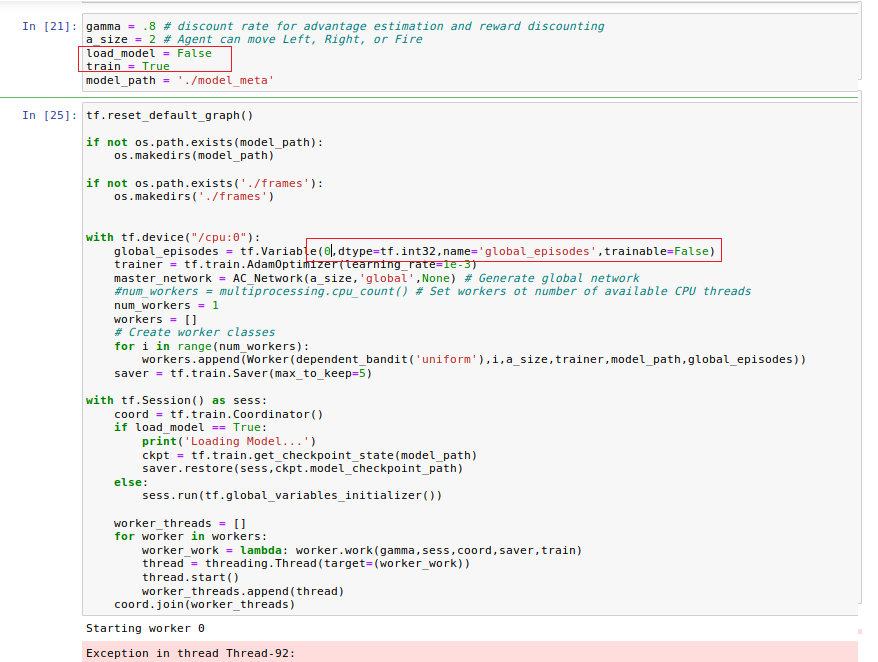Select the In [21] cell prompt

click(49, 26)
